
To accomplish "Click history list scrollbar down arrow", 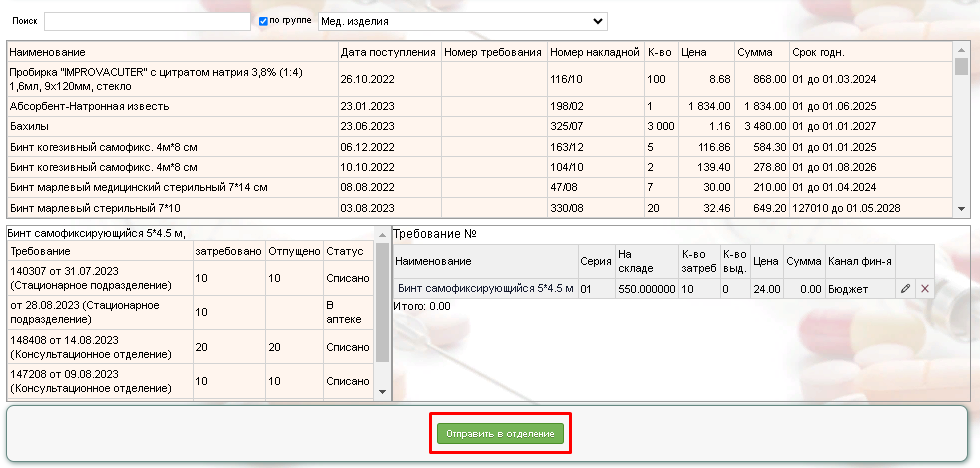I will click(x=381, y=392).
